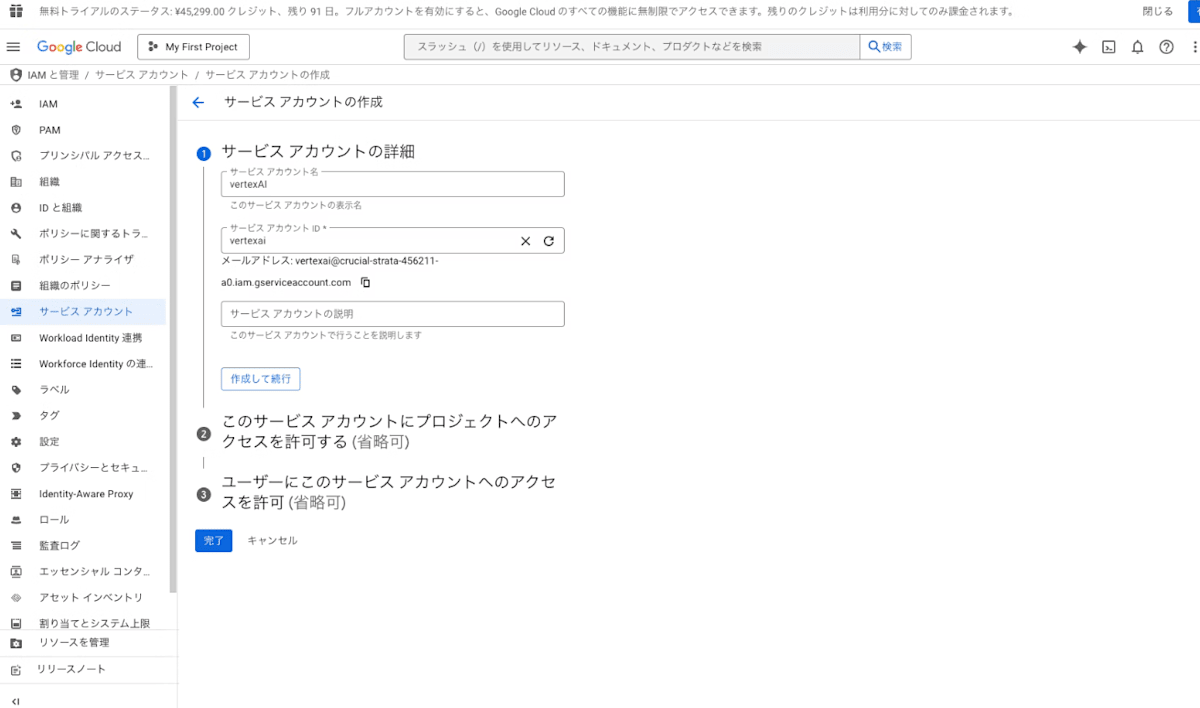Click the タグ icon in sidebar
The image size is (1200, 708).
(16, 416)
